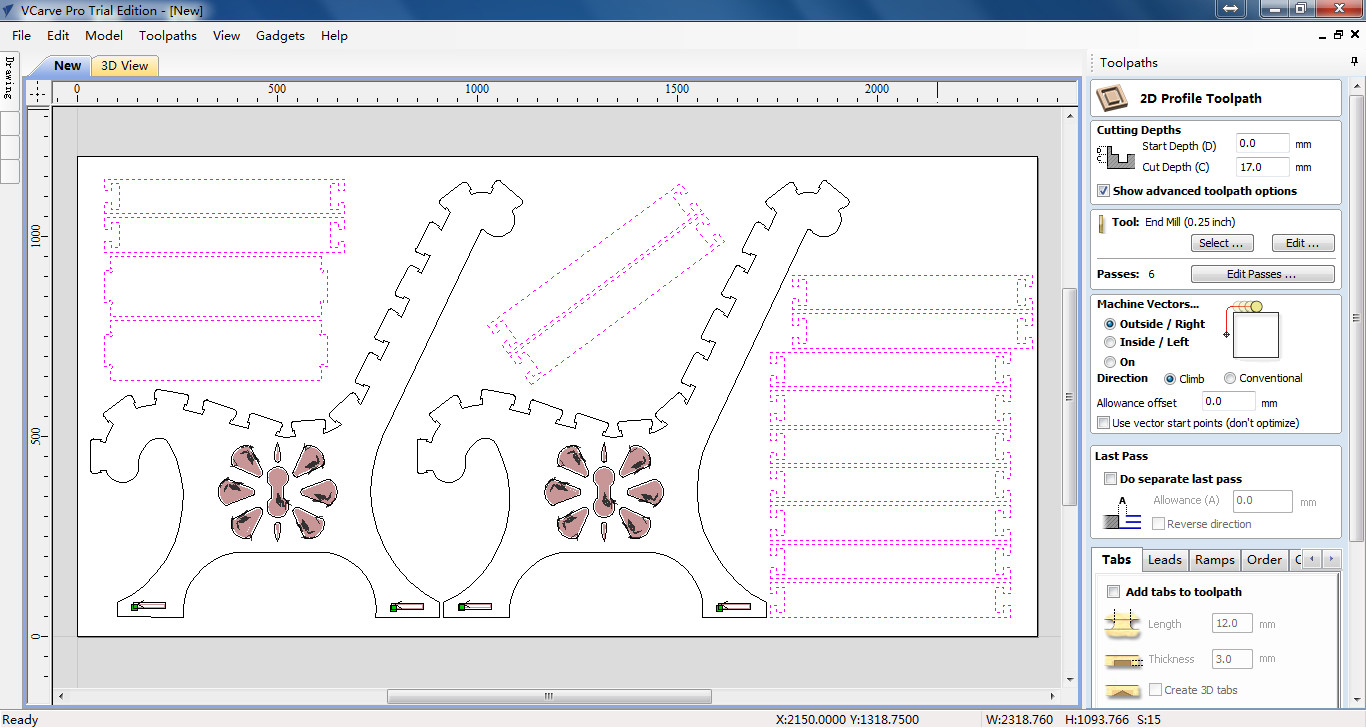
Task: Click the 'H:1093.766' status bar value
Action: tap(1098, 720)
